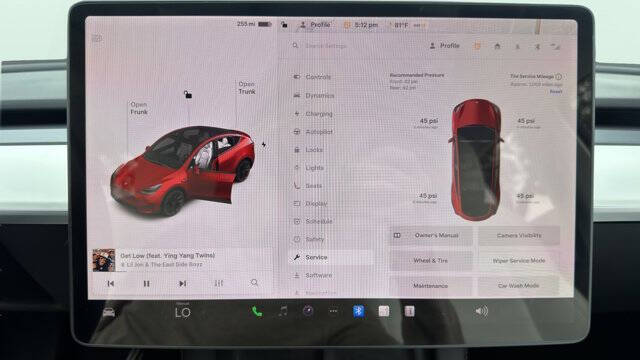Open Dynamics settings menu
This screenshot has width=640, height=360.
314,96
